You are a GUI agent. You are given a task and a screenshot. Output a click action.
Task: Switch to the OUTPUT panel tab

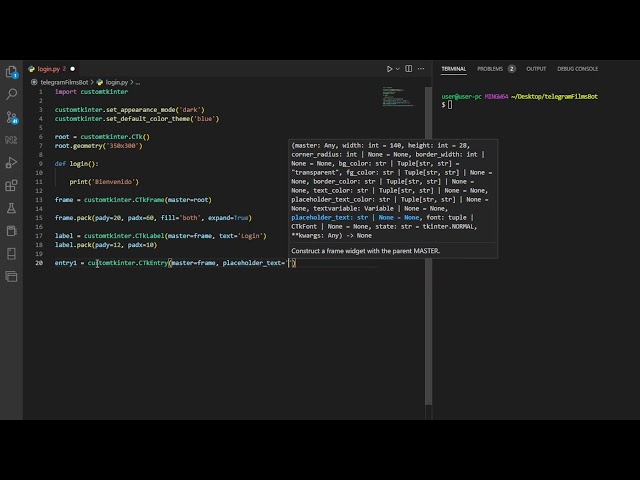point(536,69)
